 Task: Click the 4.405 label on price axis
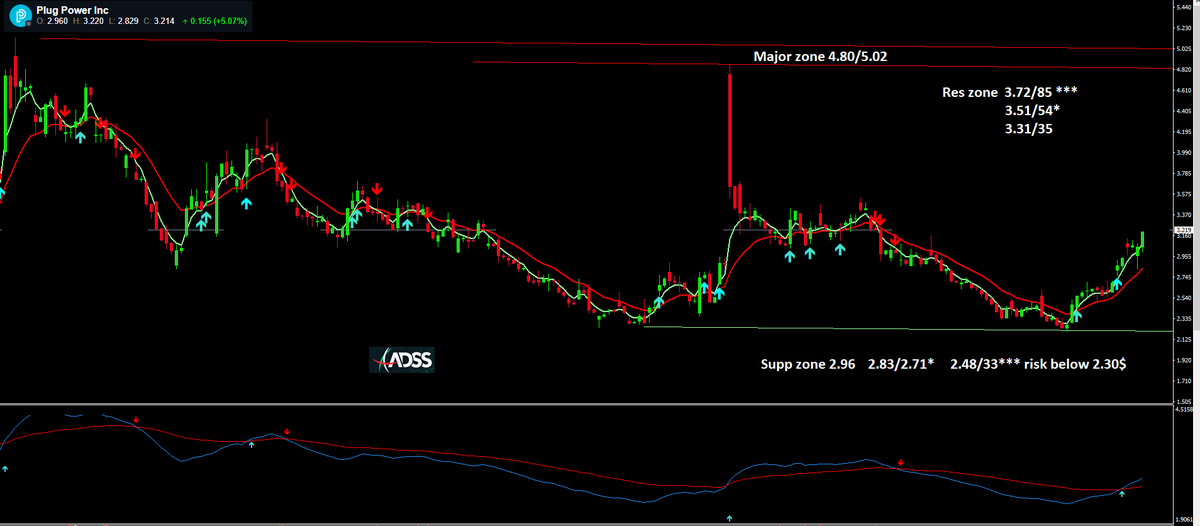1184,111
